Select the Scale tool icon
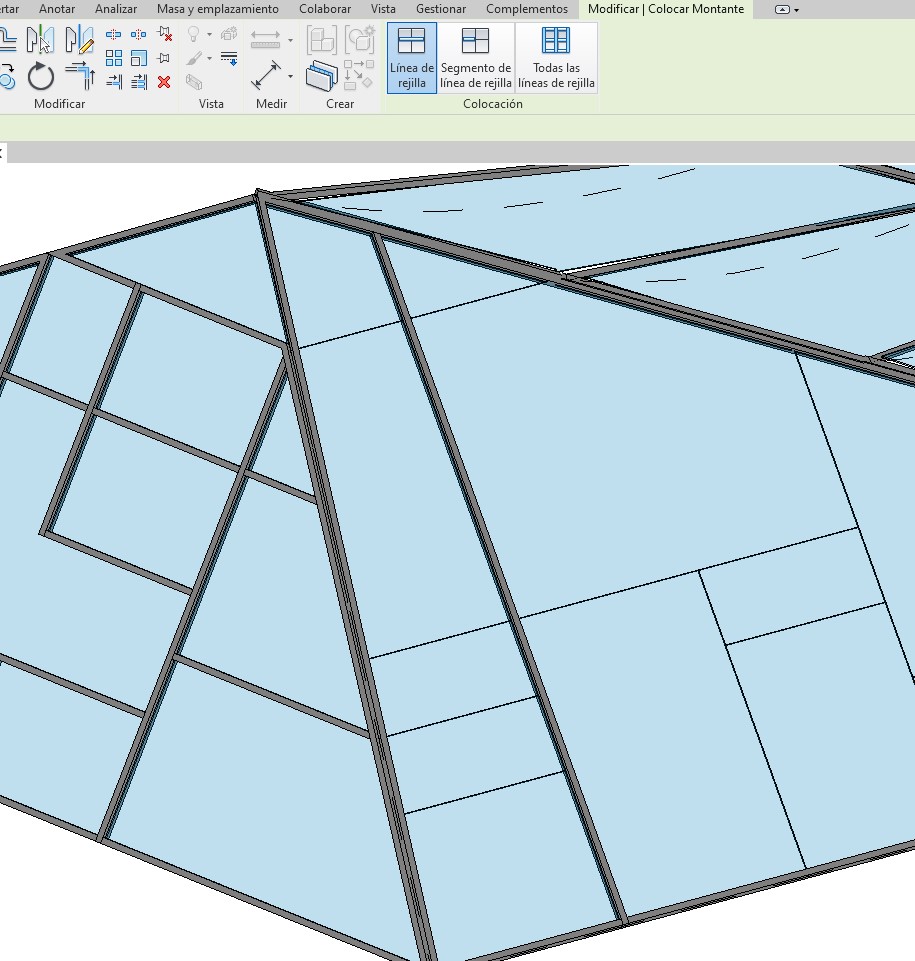This screenshot has height=961, width=915. (139, 58)
